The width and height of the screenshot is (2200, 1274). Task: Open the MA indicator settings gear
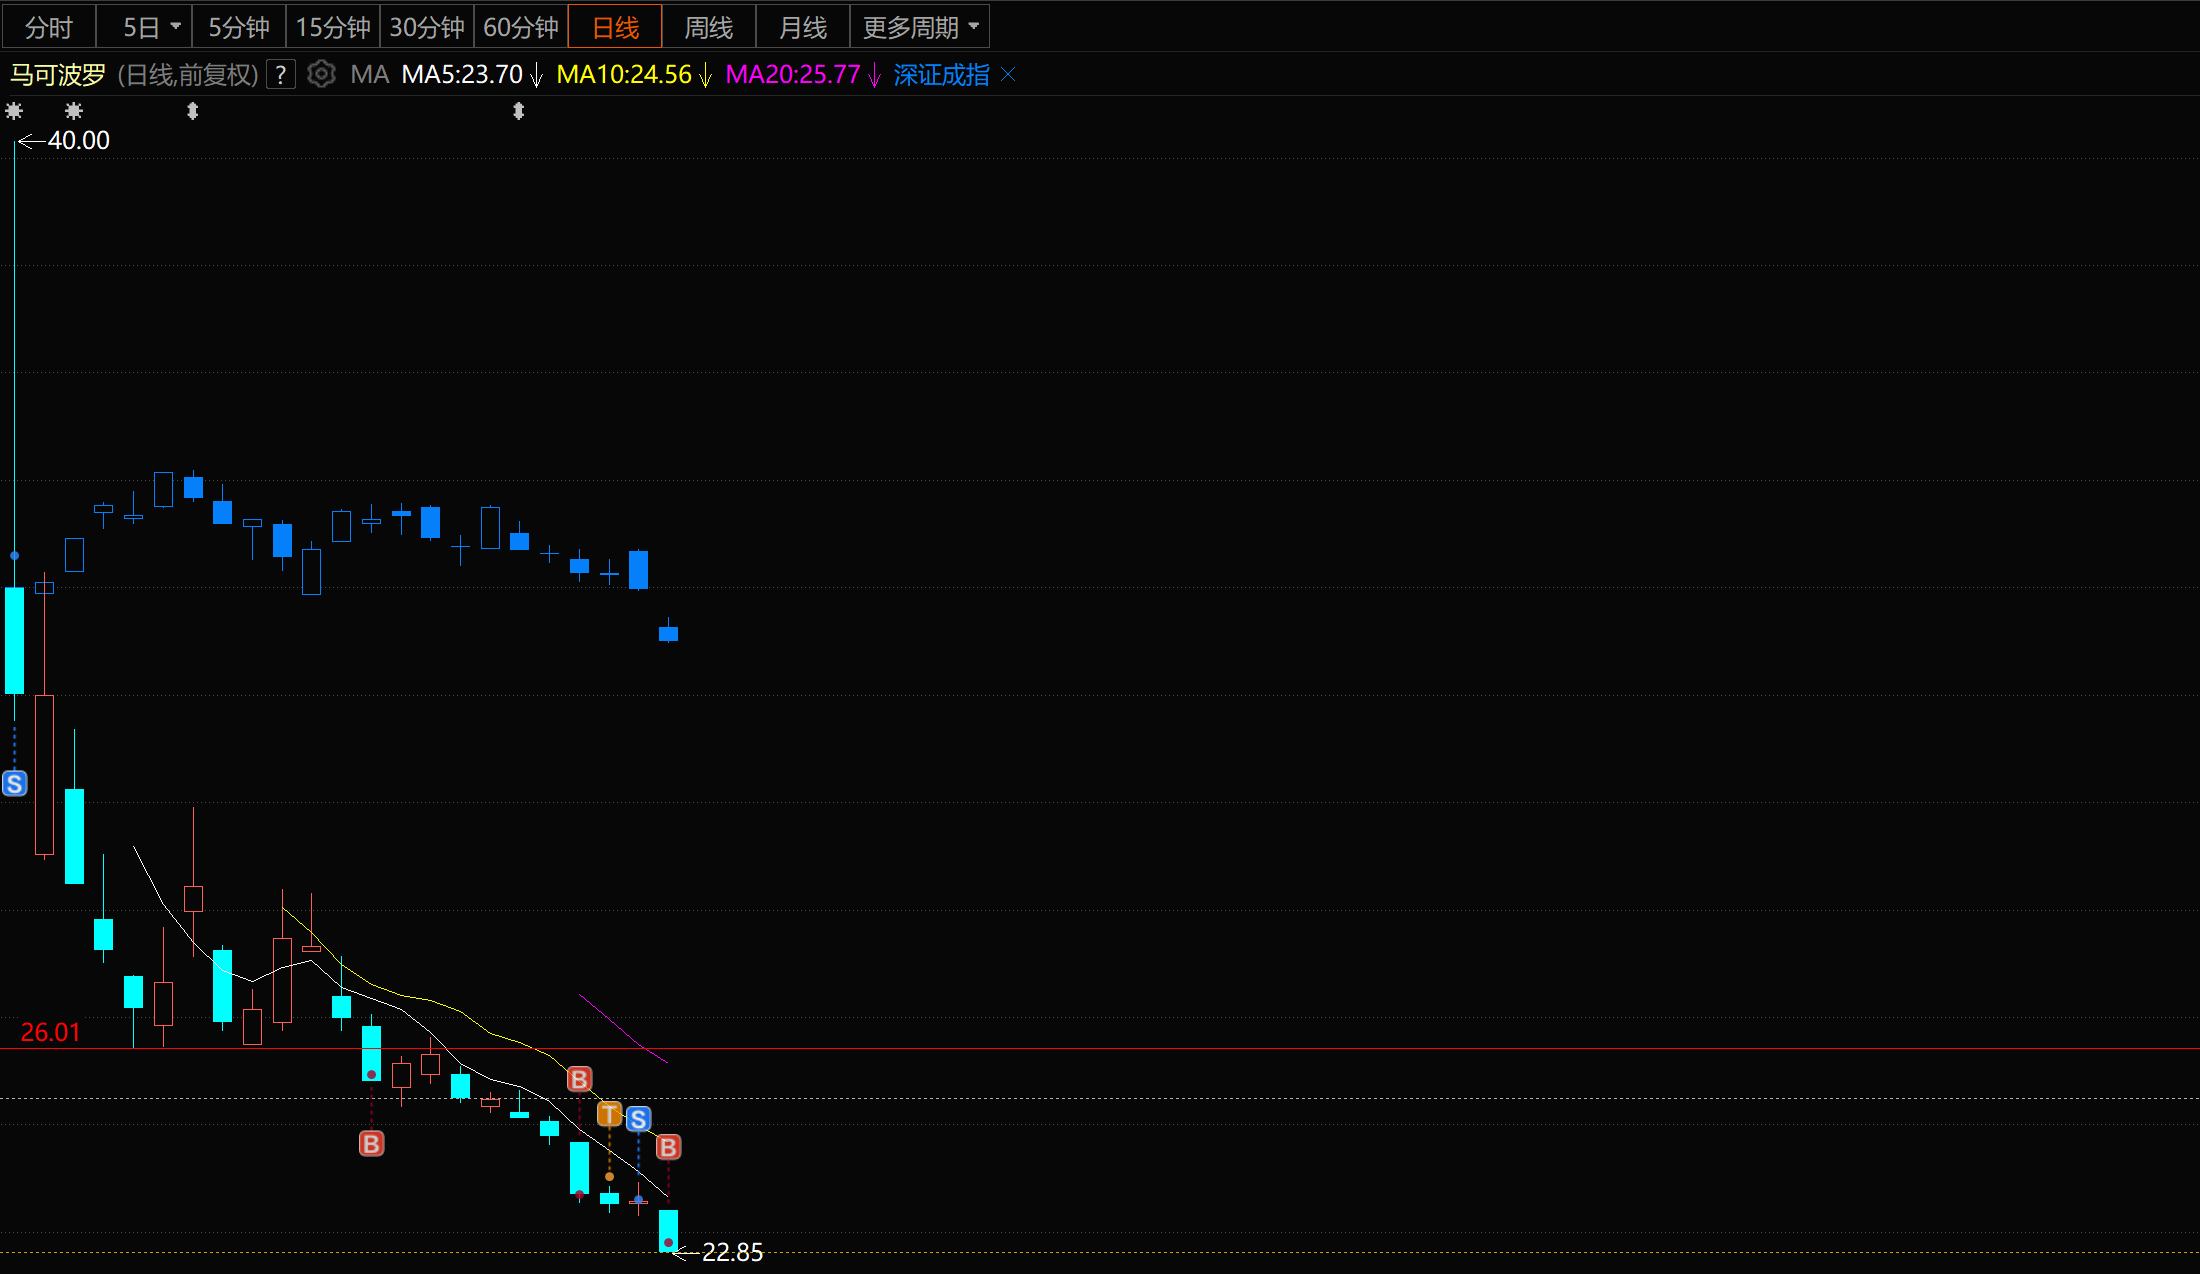(x=321, y=75)
